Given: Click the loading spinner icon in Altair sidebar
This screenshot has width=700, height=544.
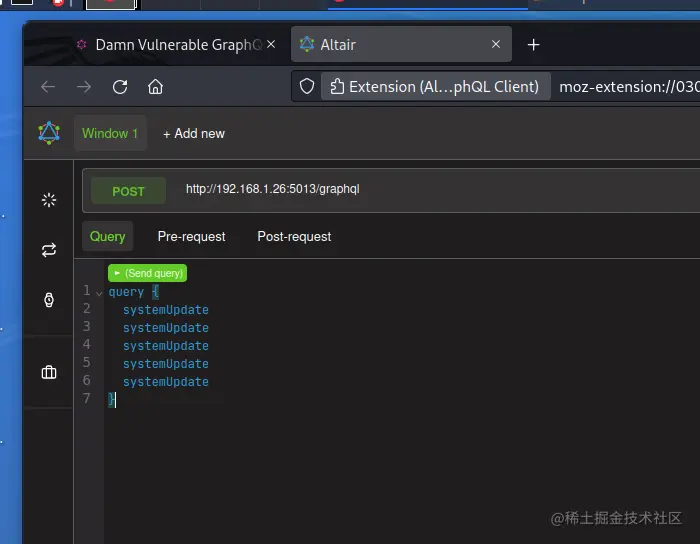Looking at the screenshot, I should (49, 200).
